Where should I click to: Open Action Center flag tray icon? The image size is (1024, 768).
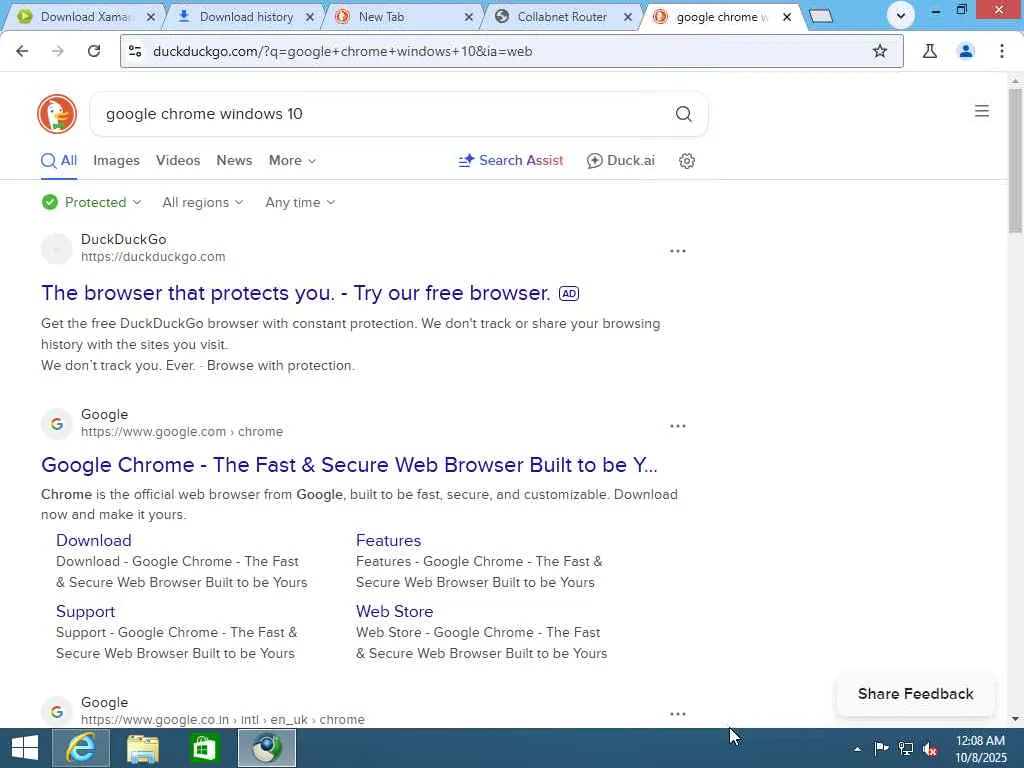(881, 748)
